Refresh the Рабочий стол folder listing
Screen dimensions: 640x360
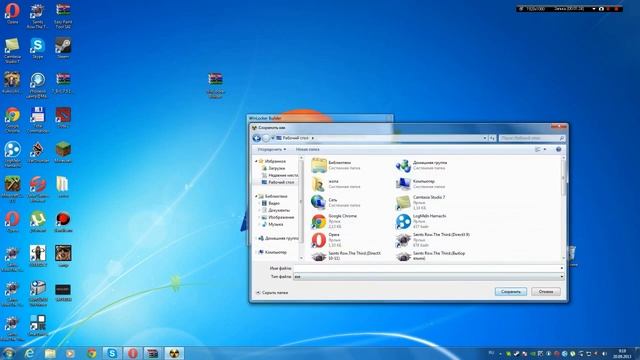(492, 138)
